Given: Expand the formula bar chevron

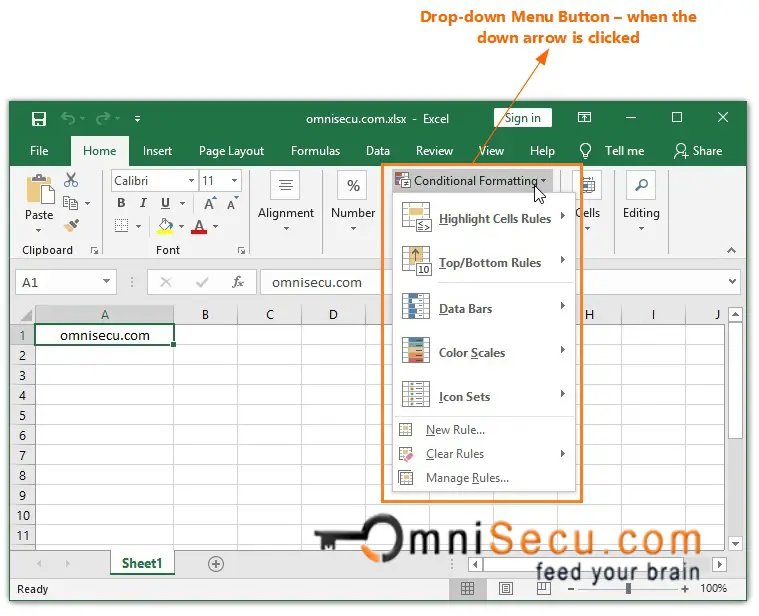Looking at the screenshot, I should pos(732,281).
